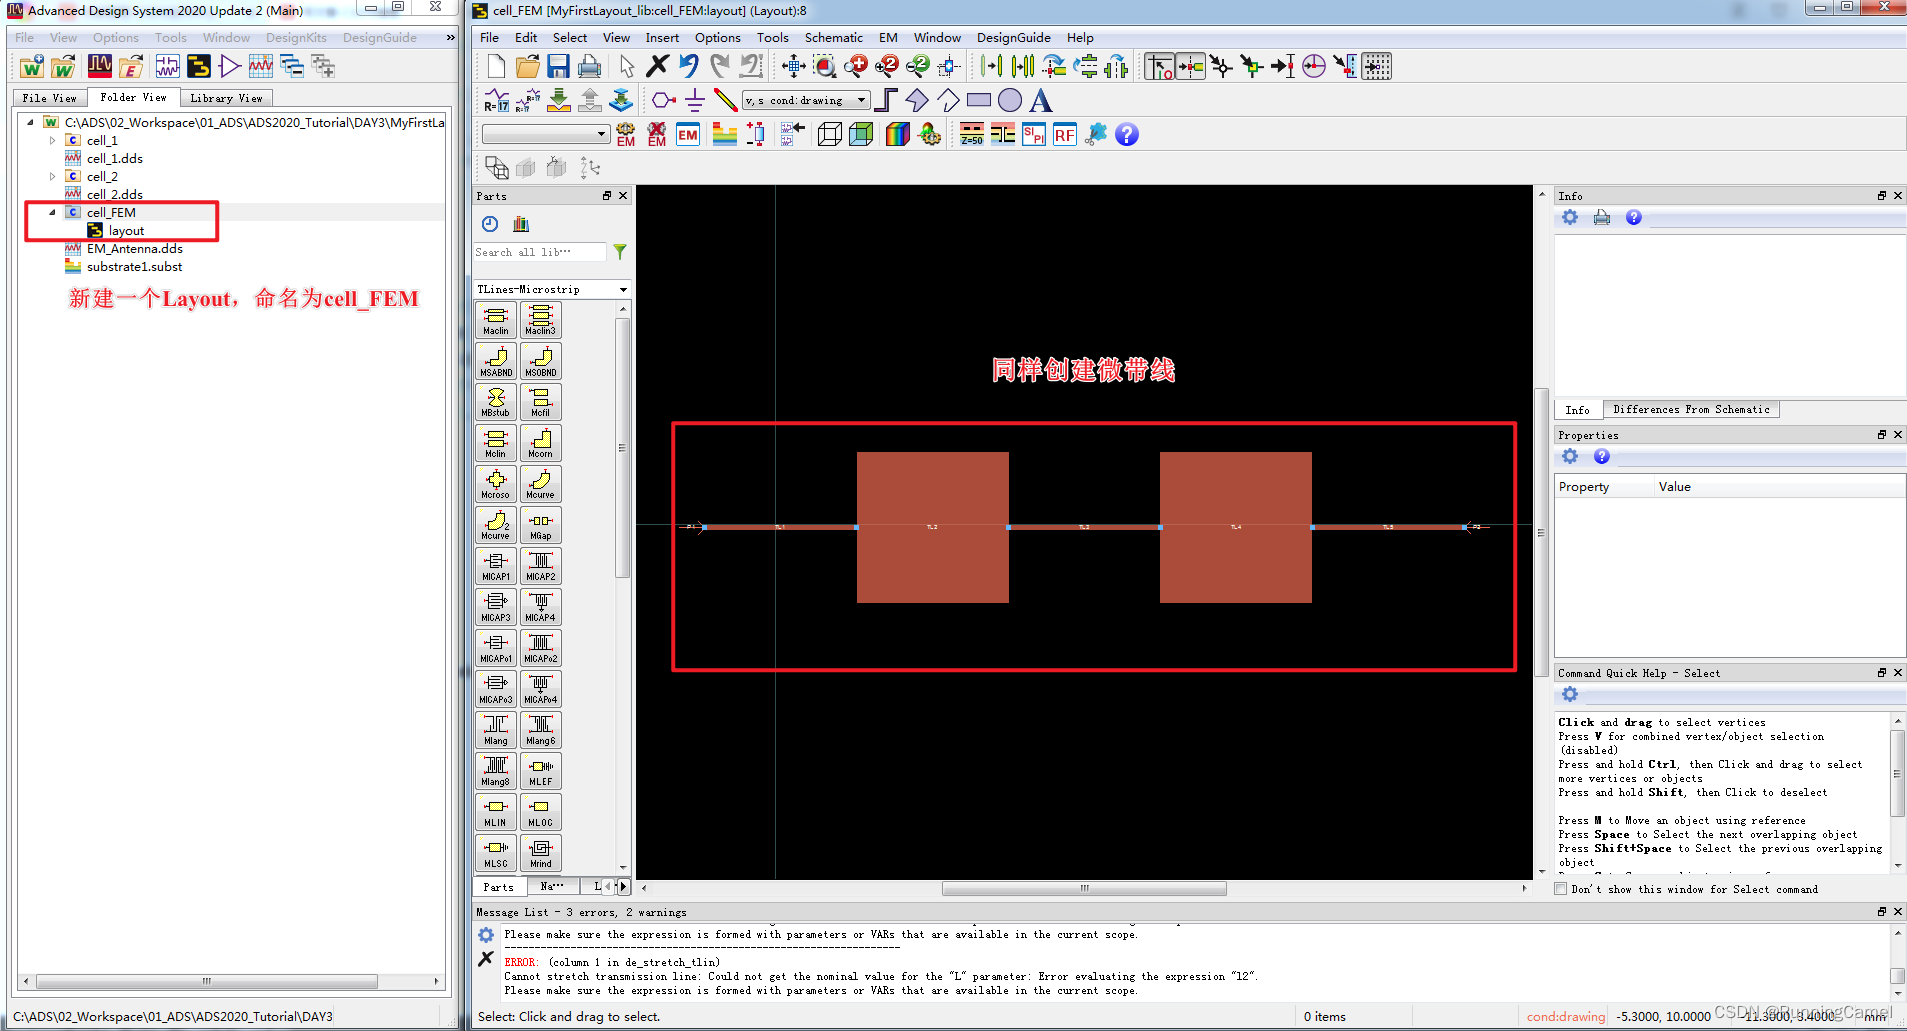Open a design with the folder icon

[x=528, y=67]
